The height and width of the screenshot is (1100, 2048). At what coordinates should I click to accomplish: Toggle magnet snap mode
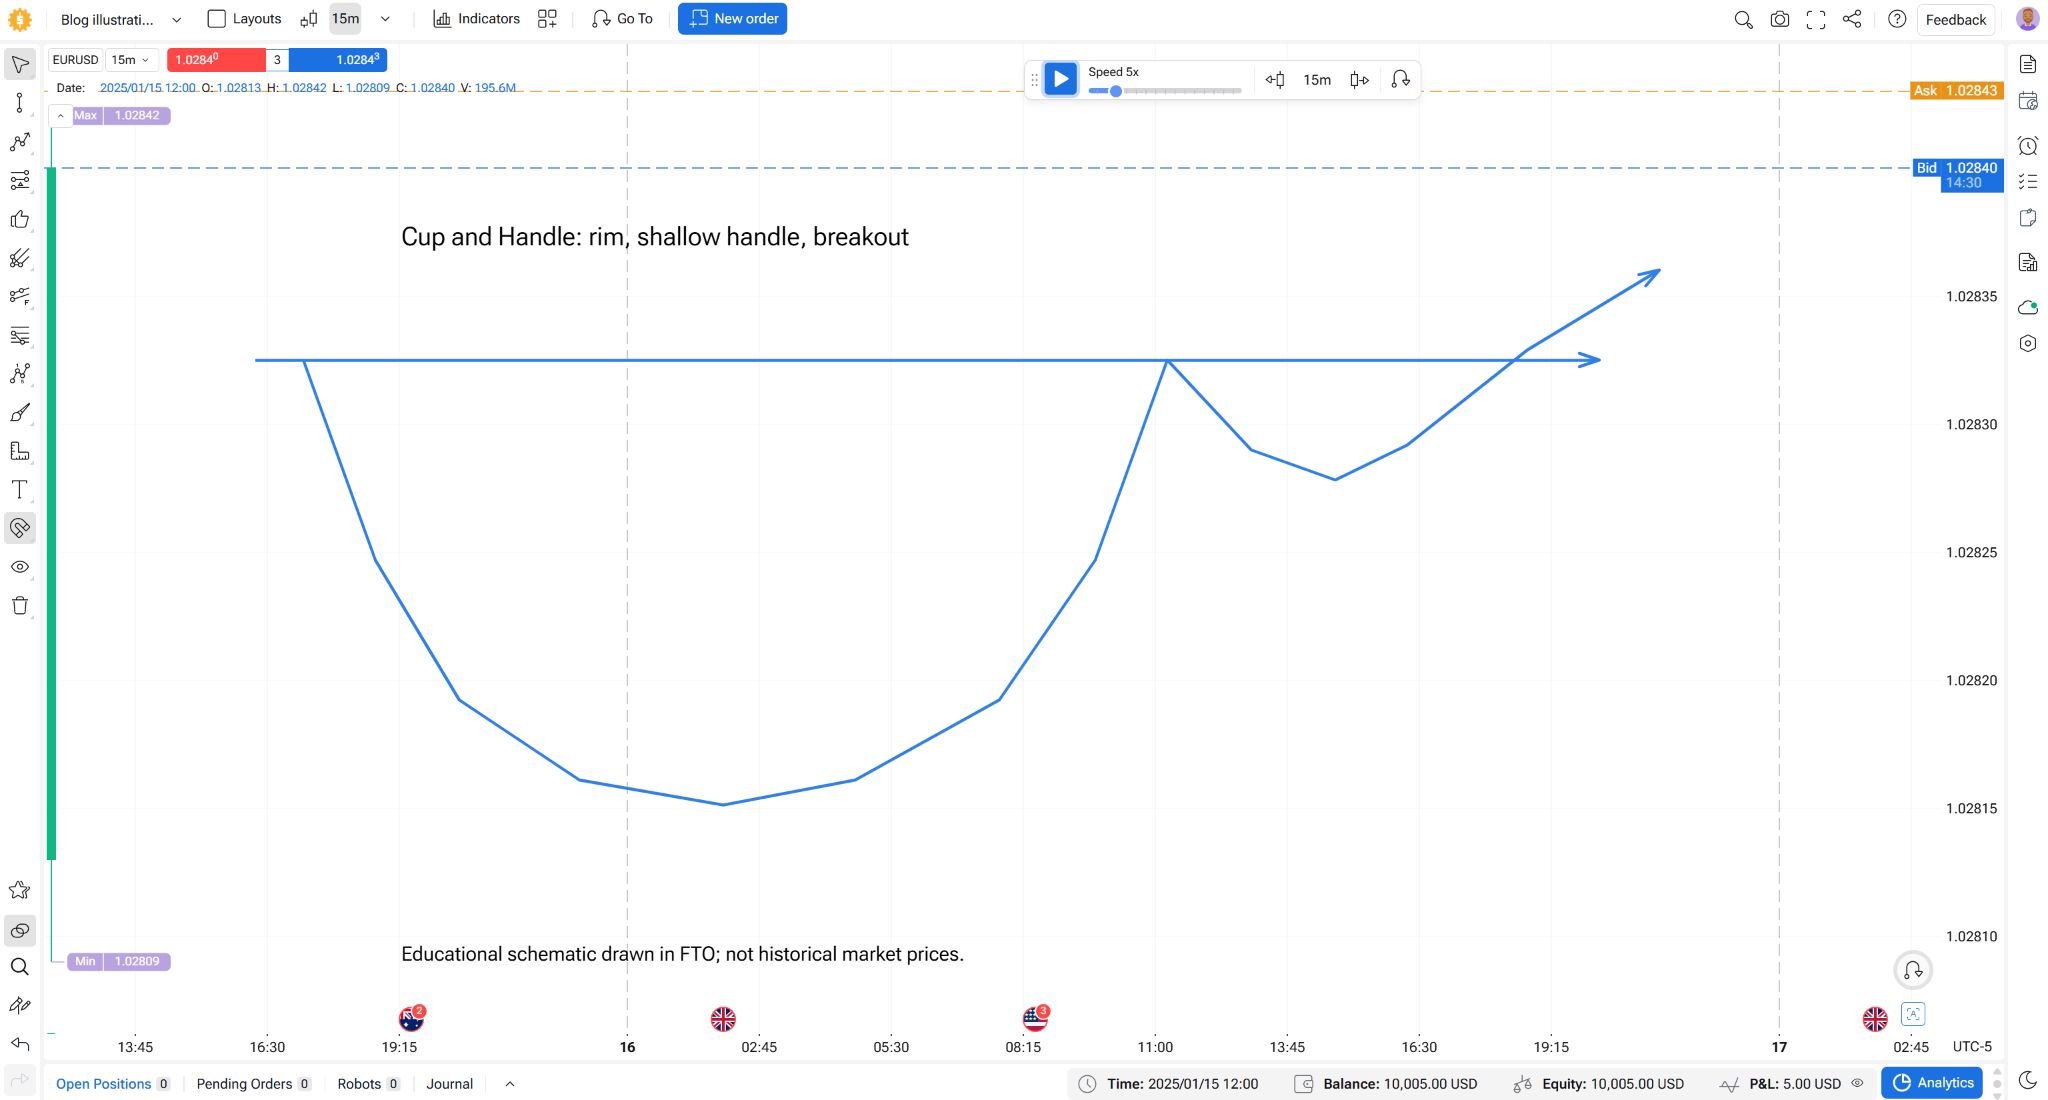point(20,528)
